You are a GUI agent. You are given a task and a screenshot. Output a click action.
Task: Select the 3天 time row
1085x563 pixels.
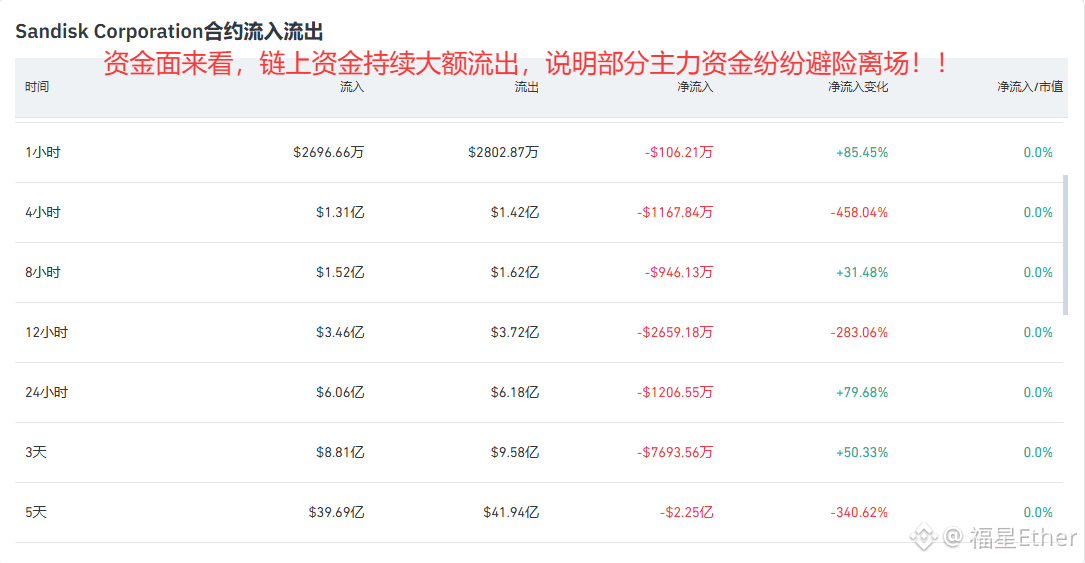539,452
